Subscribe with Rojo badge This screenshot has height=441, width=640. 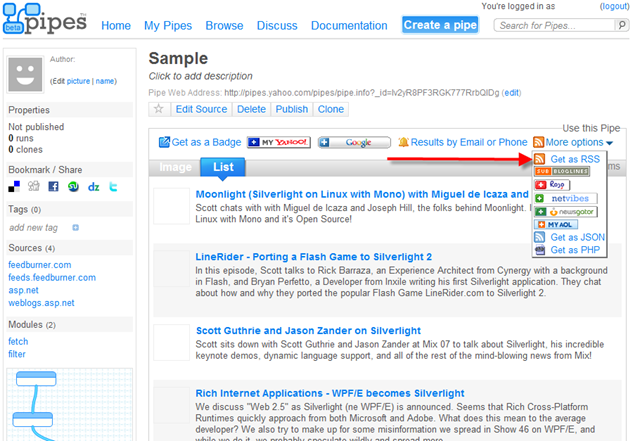coord(552,185)
